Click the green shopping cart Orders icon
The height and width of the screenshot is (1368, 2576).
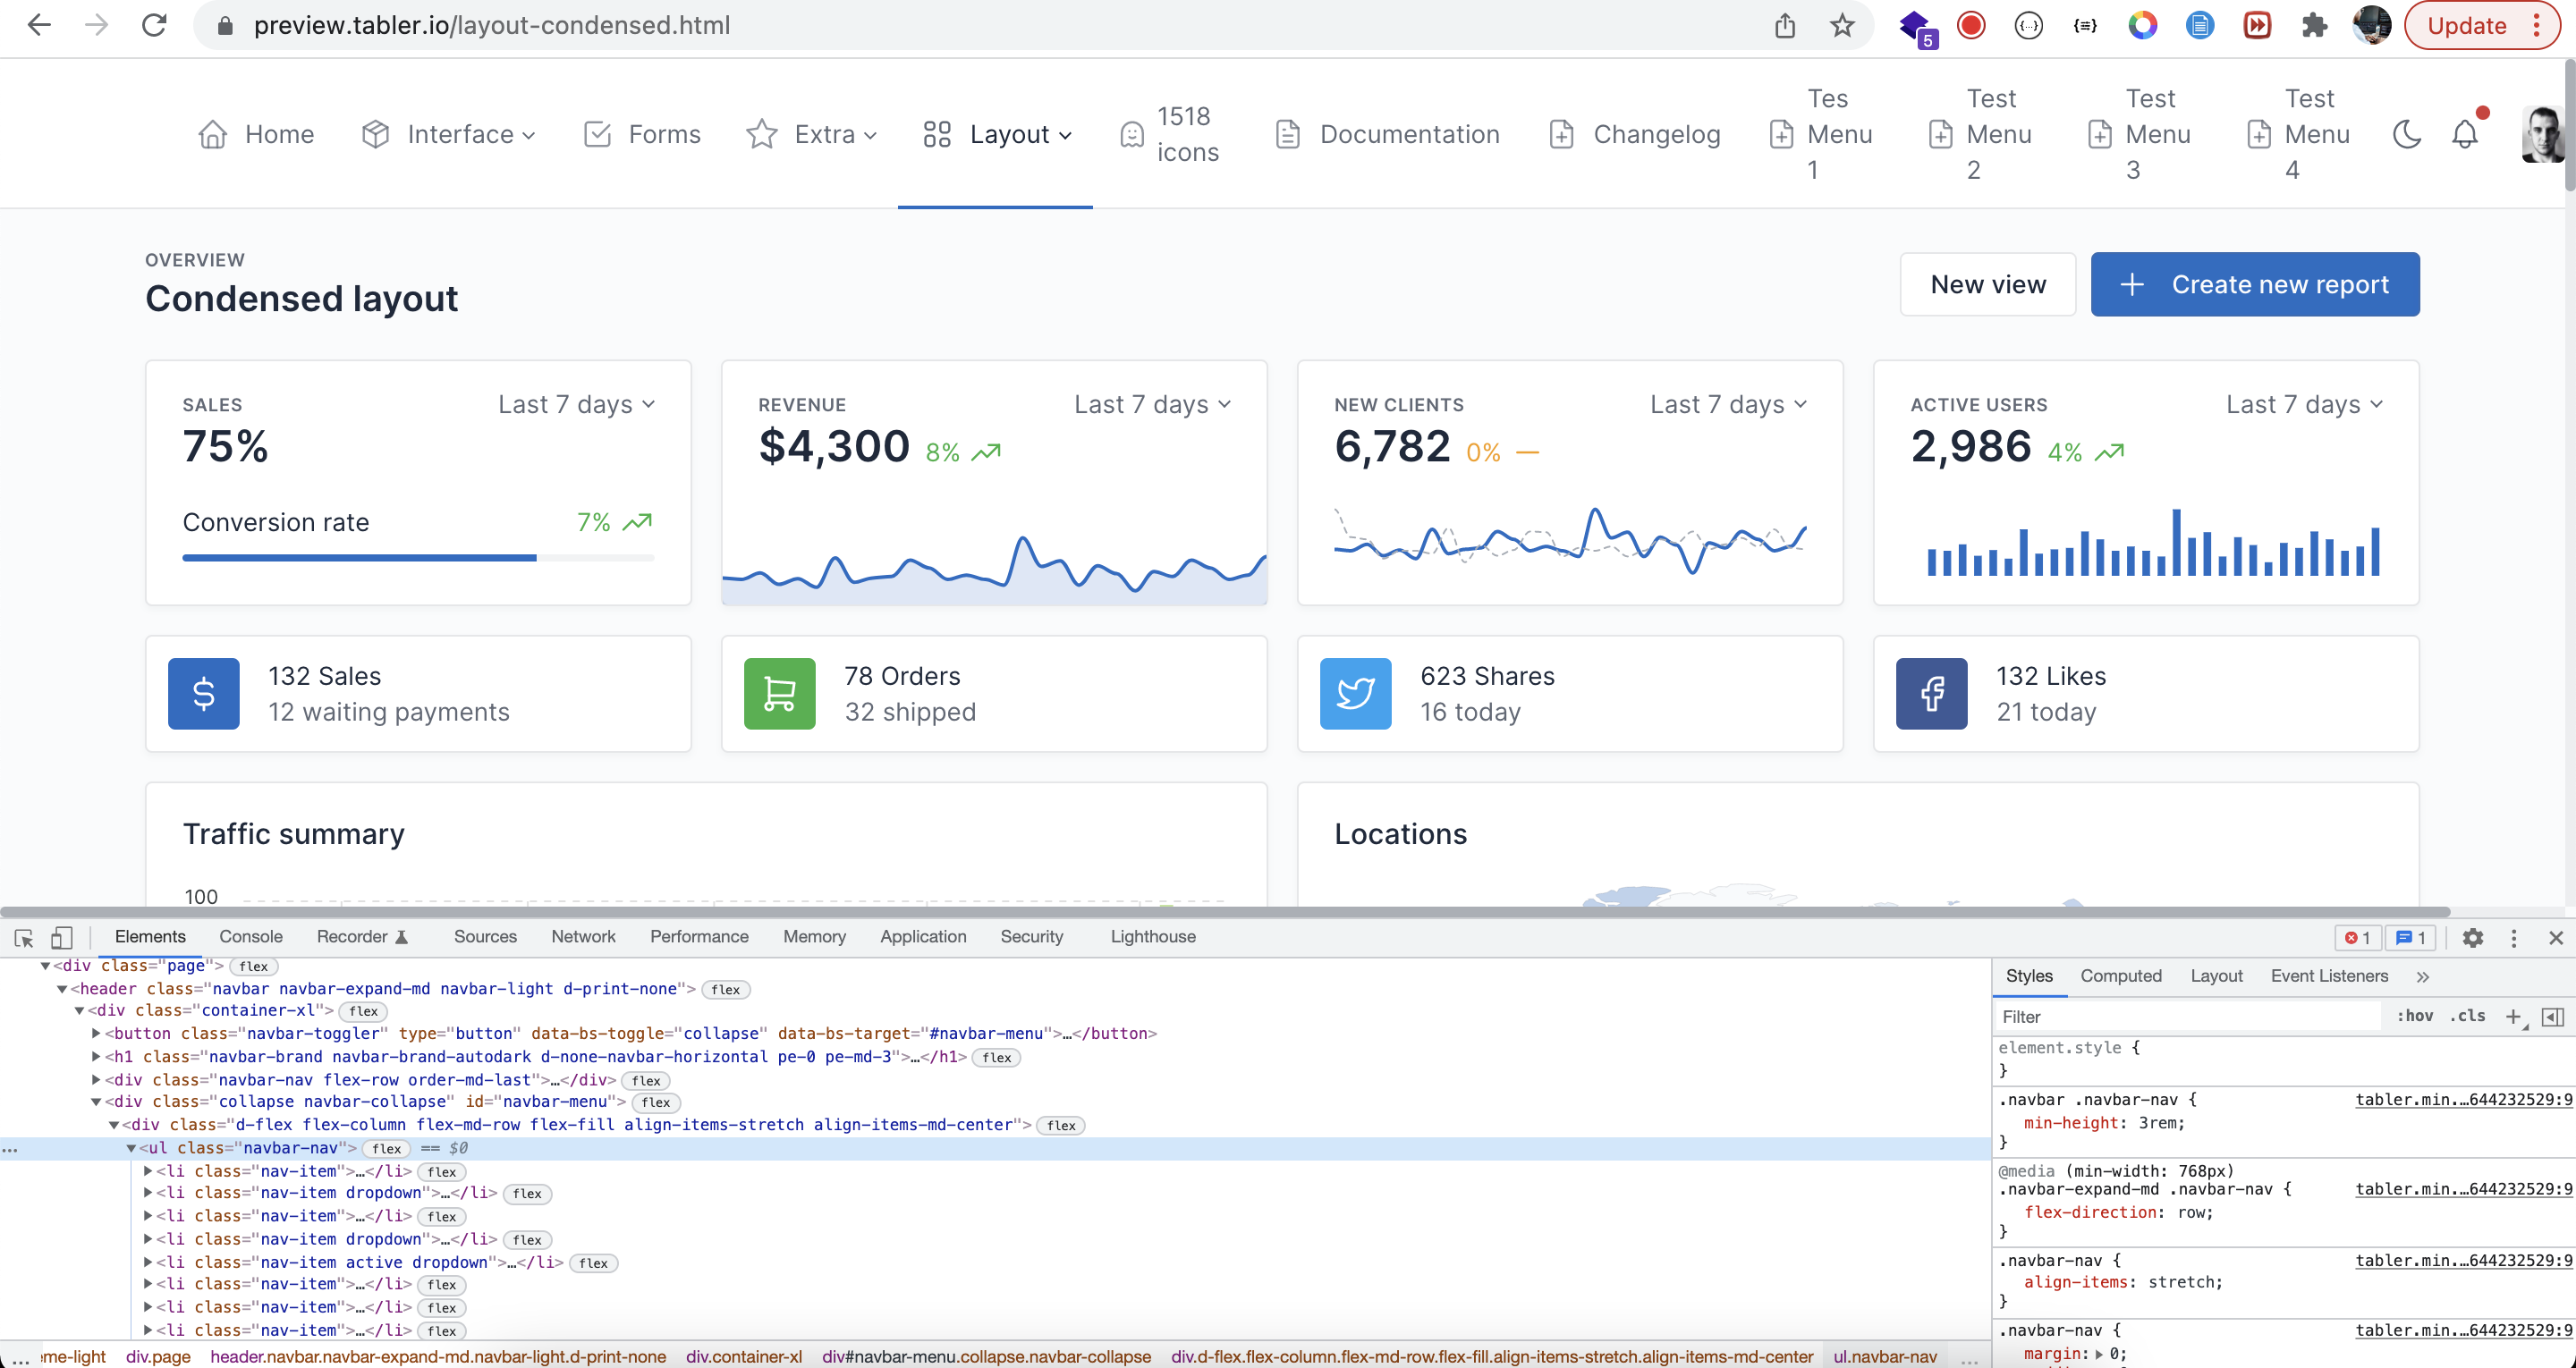pos(780,693)
